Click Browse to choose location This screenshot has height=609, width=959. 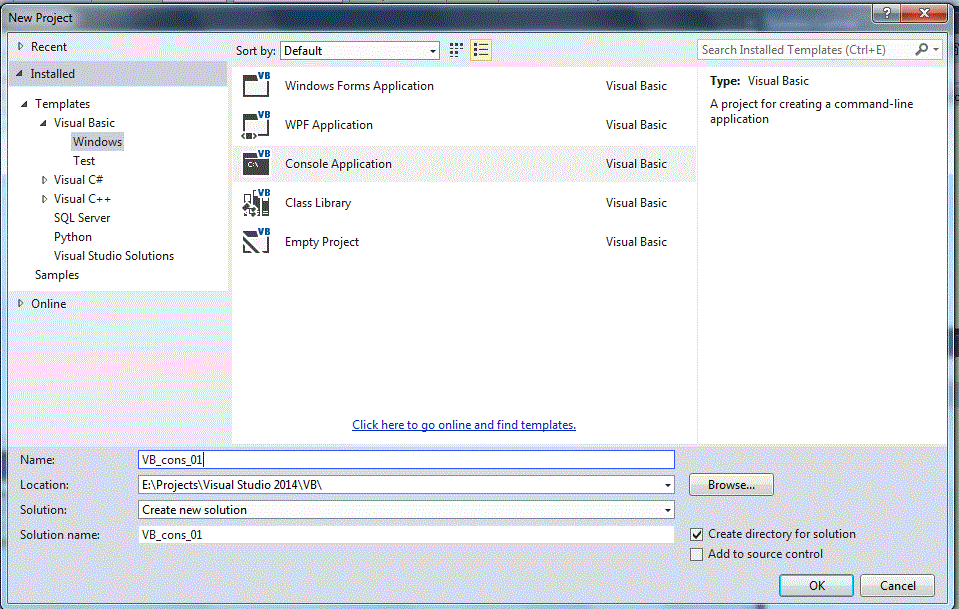731,485
